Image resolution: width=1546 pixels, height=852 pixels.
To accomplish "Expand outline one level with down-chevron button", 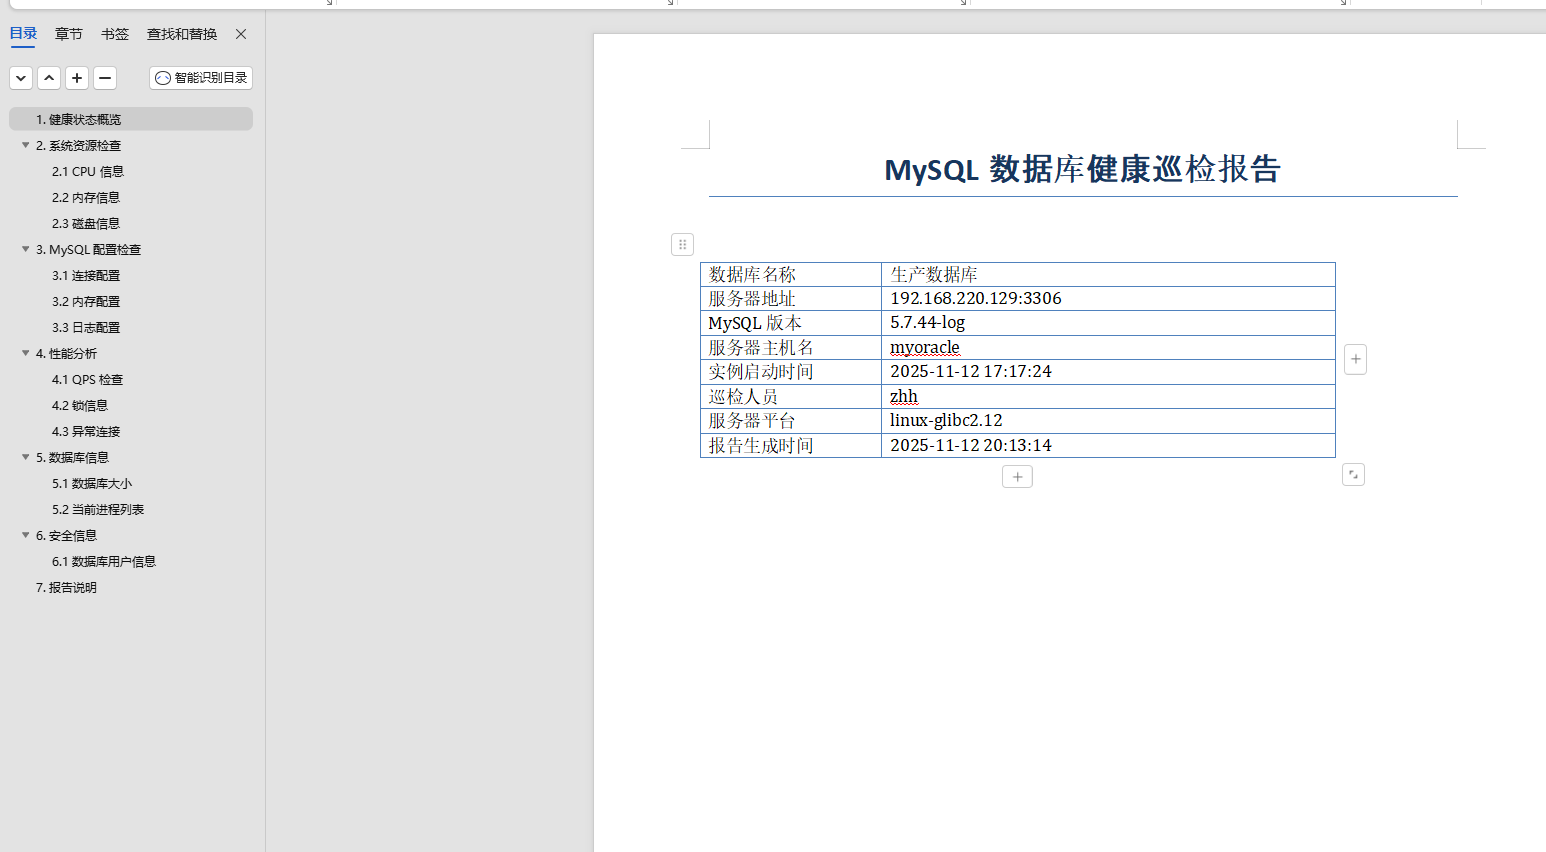I will click(x=21, y=78).
